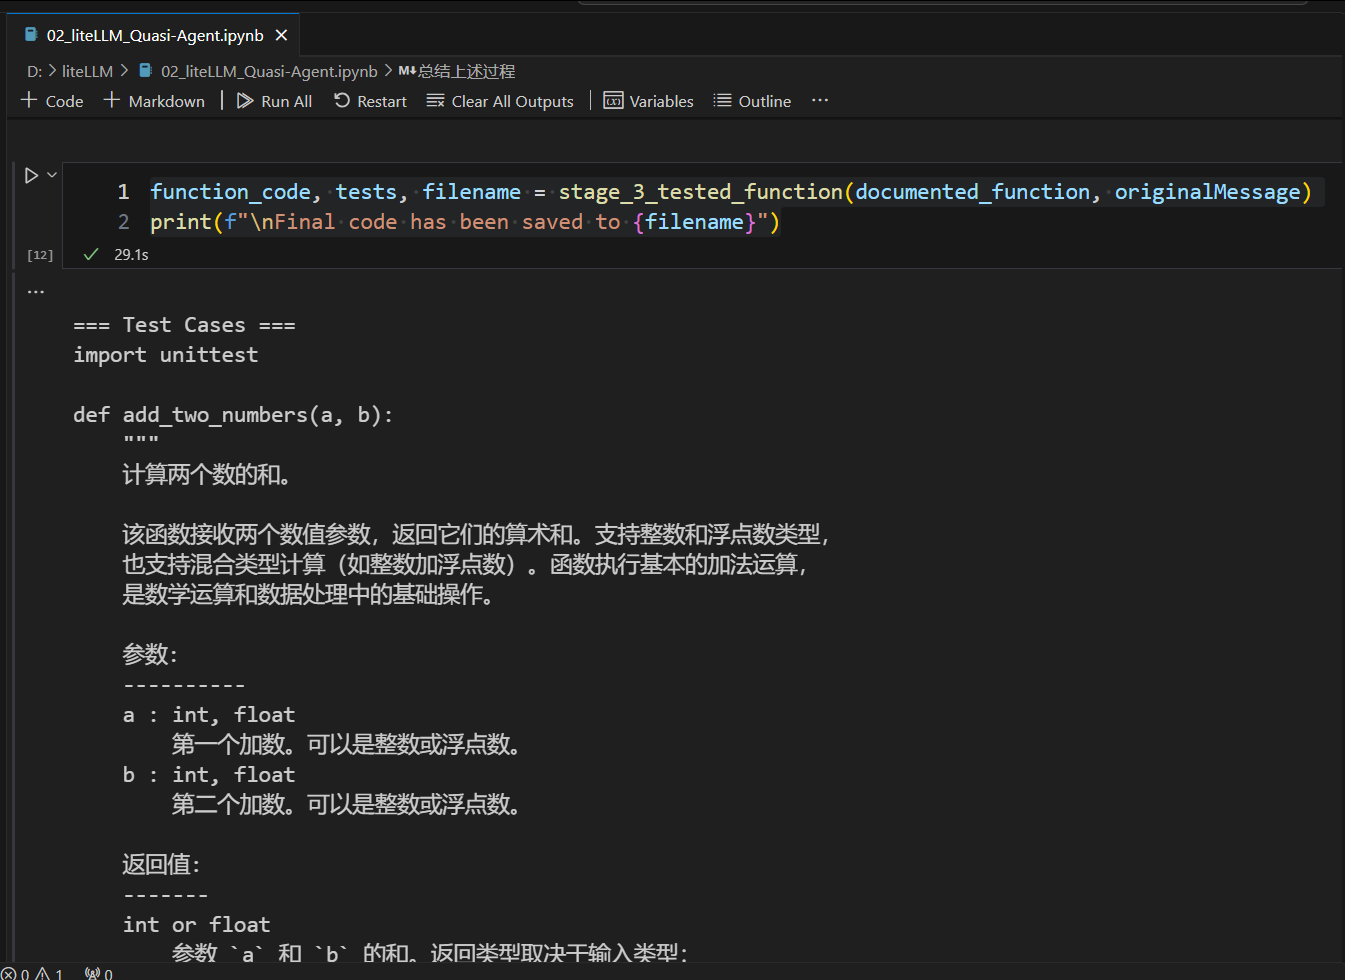This screenshot has height=980, width=1345.
Task: Clear All Outputs in the notebook
Action: 500,101
